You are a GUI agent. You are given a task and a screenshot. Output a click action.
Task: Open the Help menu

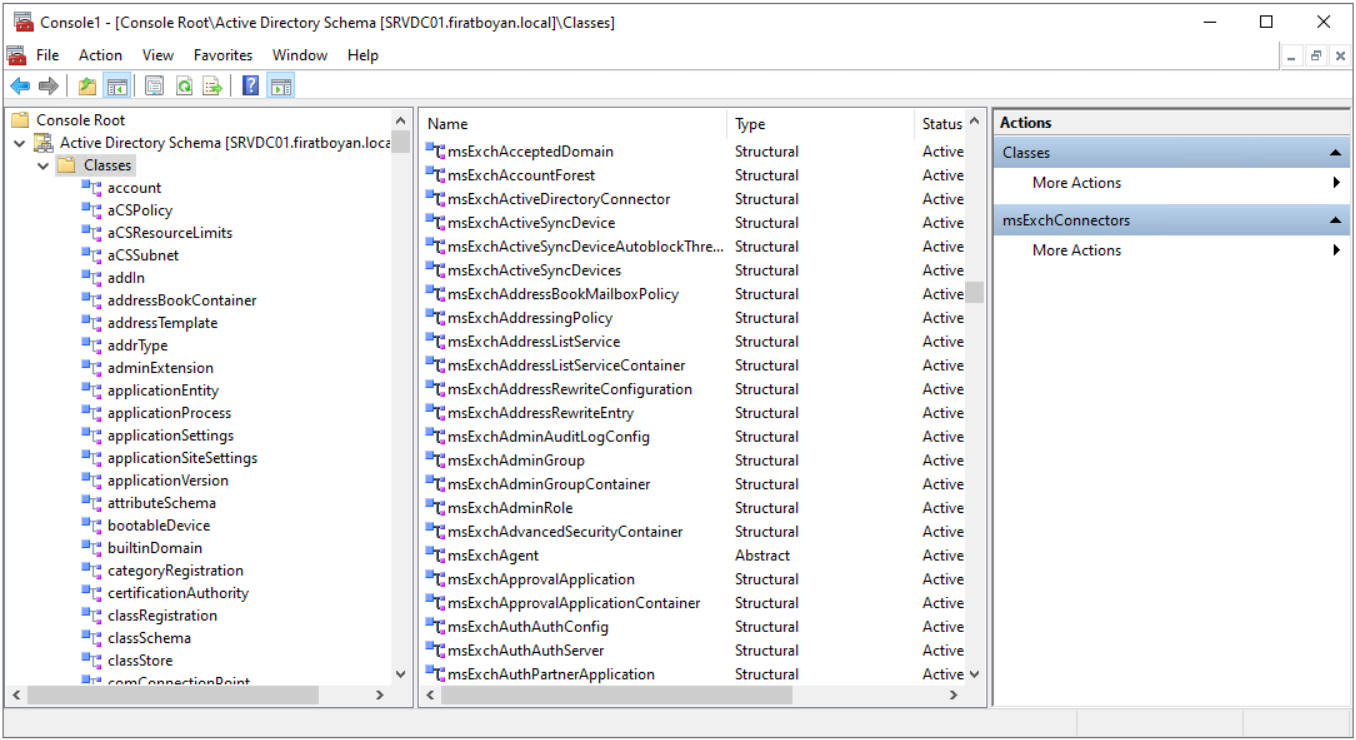363,55
